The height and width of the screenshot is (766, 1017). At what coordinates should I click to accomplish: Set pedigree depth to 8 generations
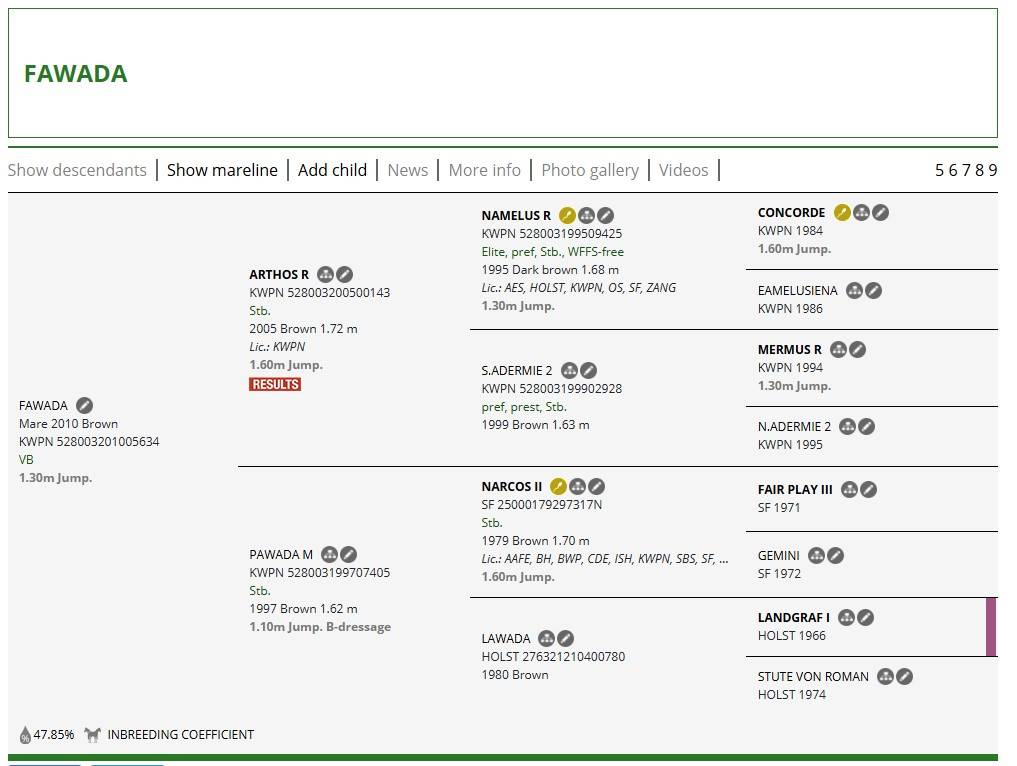point(979,170)
